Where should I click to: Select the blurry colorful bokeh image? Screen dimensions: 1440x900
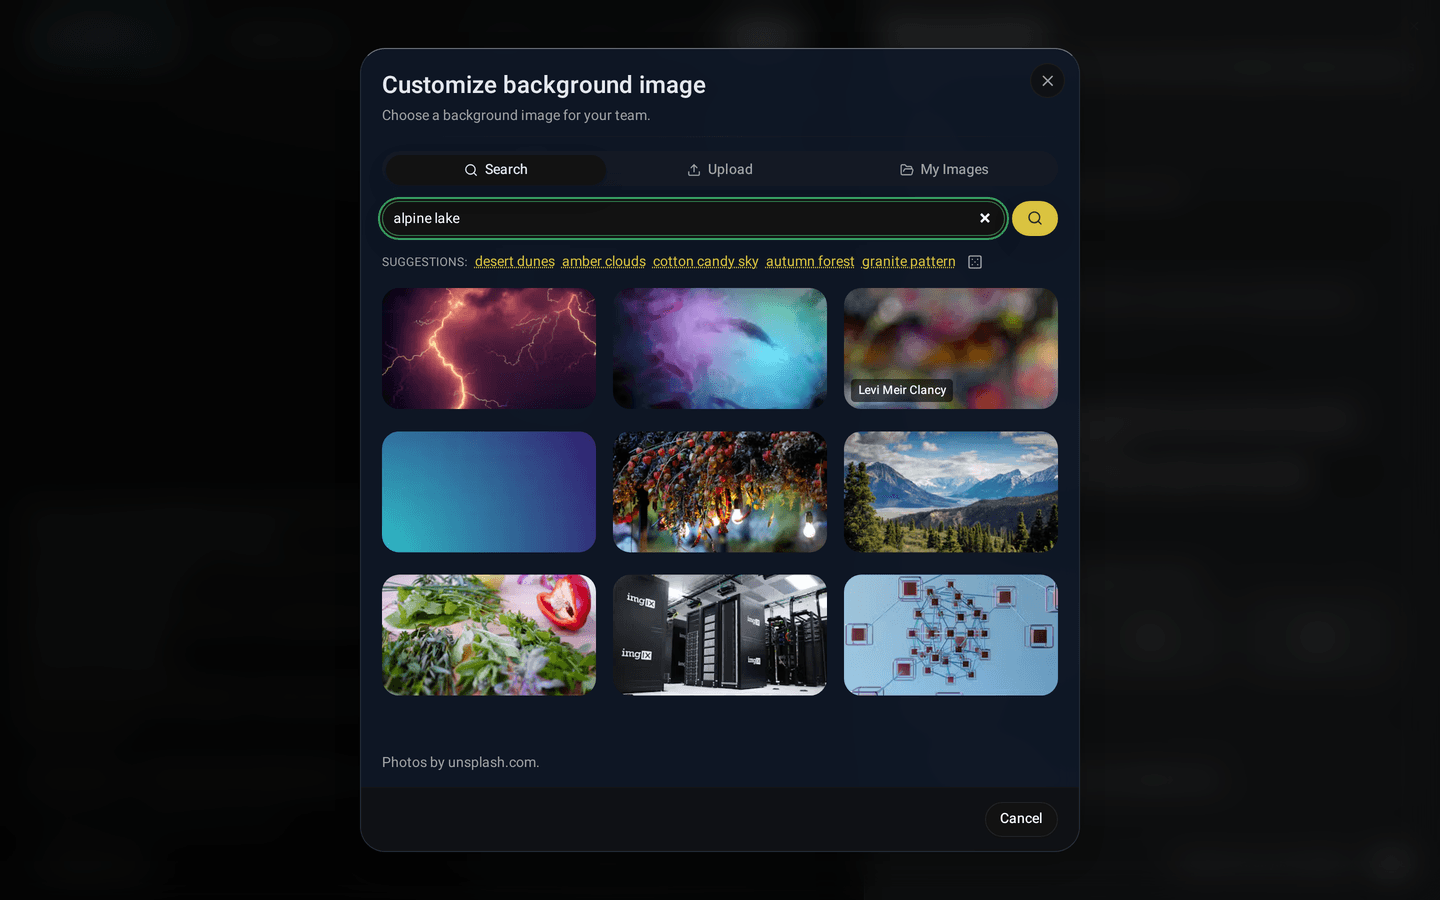[x=951, y=349]
